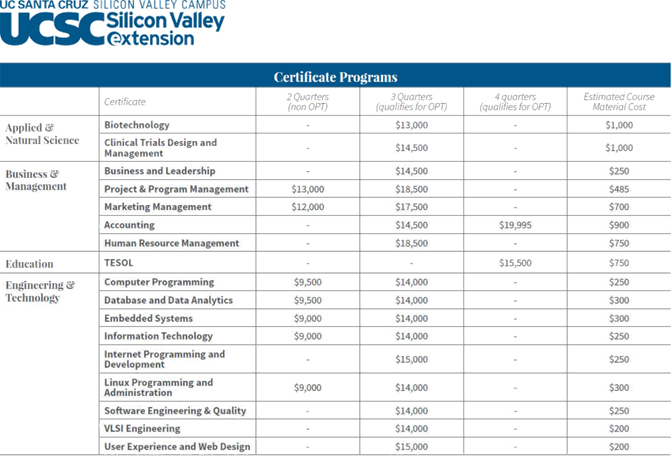Click Clinical Trials Design and Management
Screen dimensions: 671x459
point(160,148)
